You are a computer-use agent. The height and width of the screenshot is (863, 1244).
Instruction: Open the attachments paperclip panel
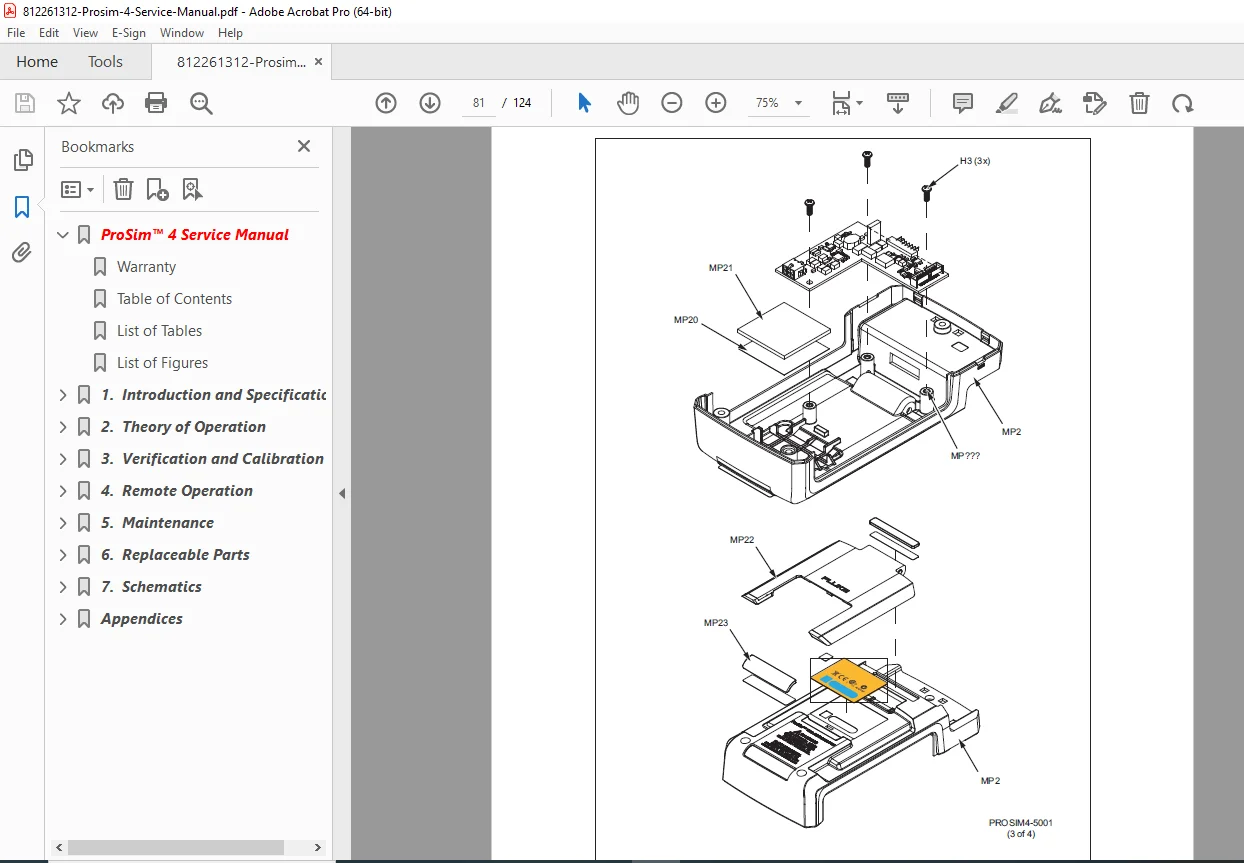click(x=22, y=253)
